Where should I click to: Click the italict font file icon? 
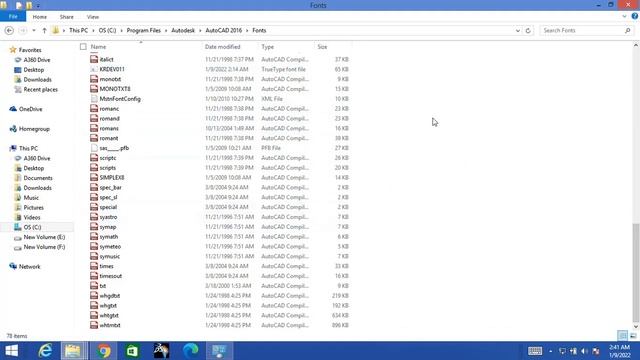[94, 59]
